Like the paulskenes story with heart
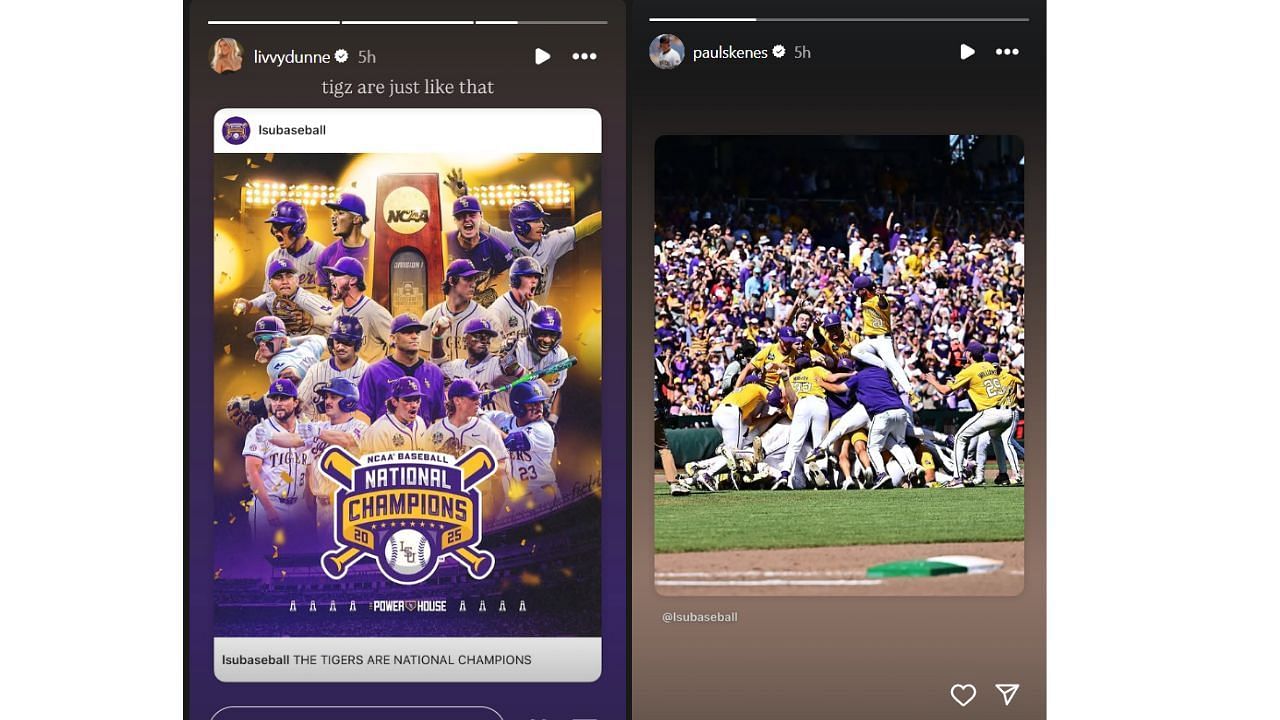 pos(963,695)
